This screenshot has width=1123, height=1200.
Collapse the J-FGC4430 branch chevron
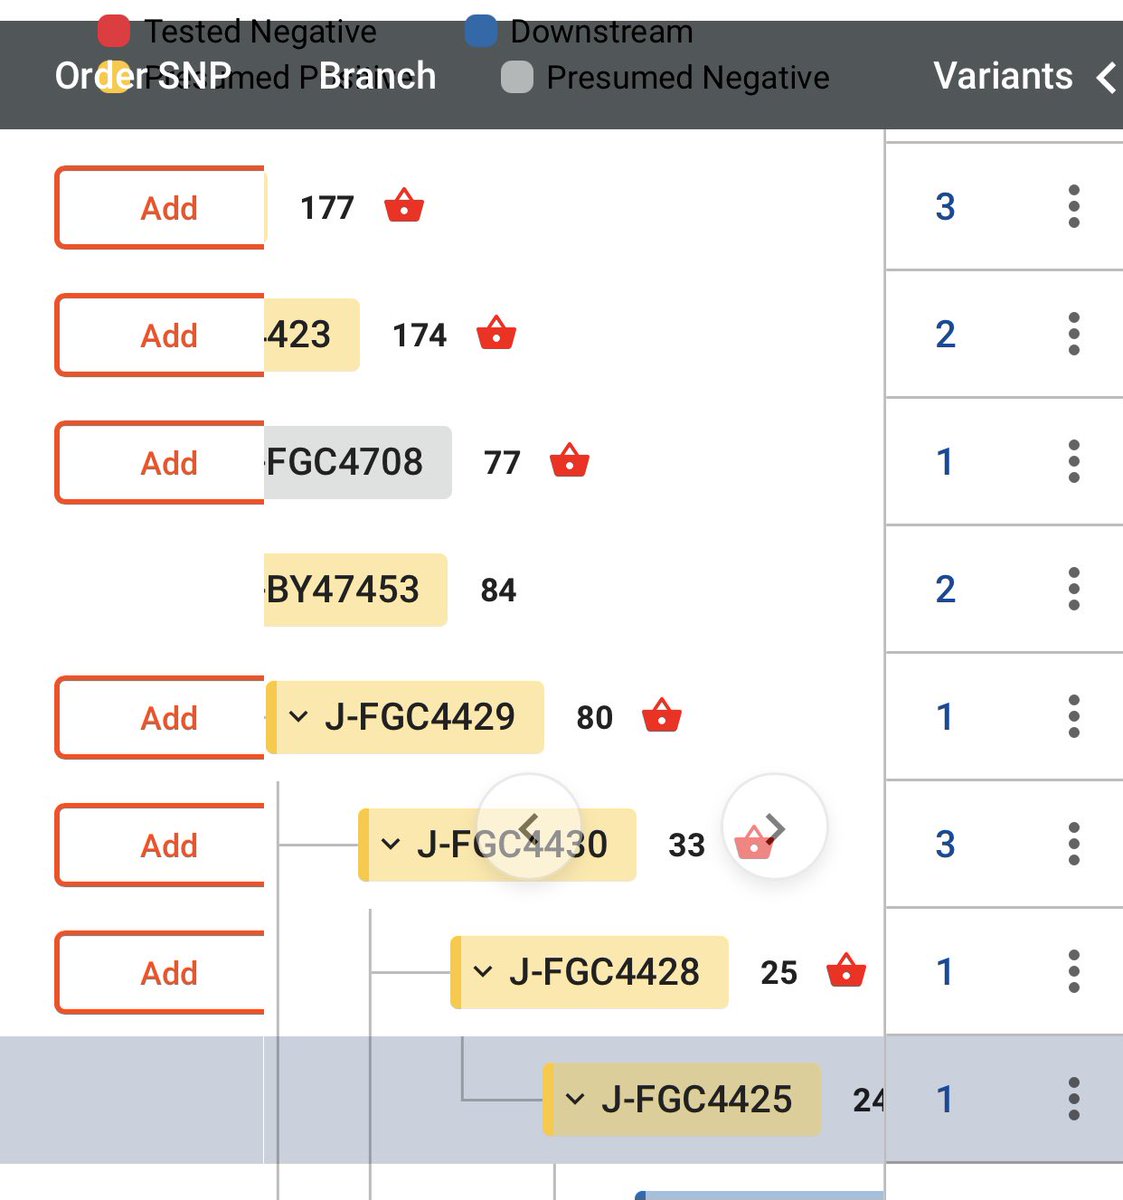pyautogui.click(x=391, y=844)
